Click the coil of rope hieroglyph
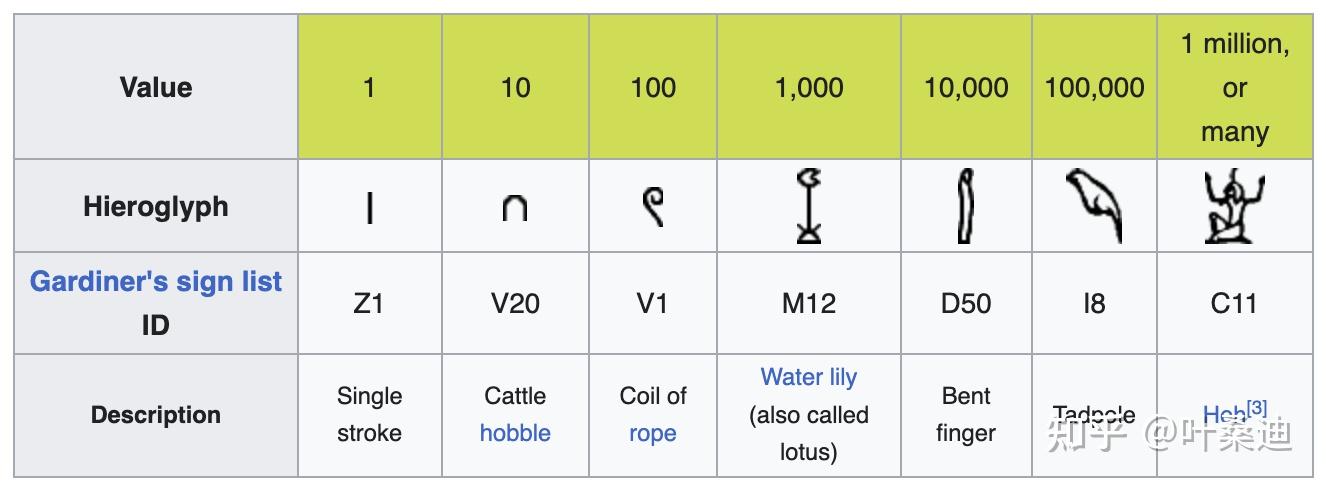The width and height of the screenshot is (1326, 488). (653, 206)
